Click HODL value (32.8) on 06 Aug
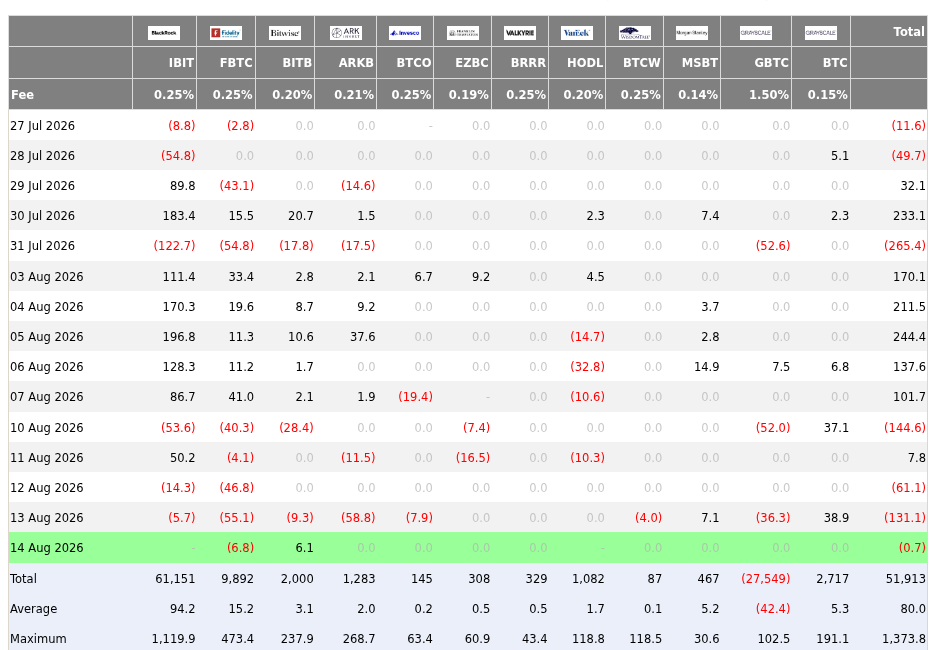Image resolution: width=944 pixels, height=650 pixels. (588, 367)
